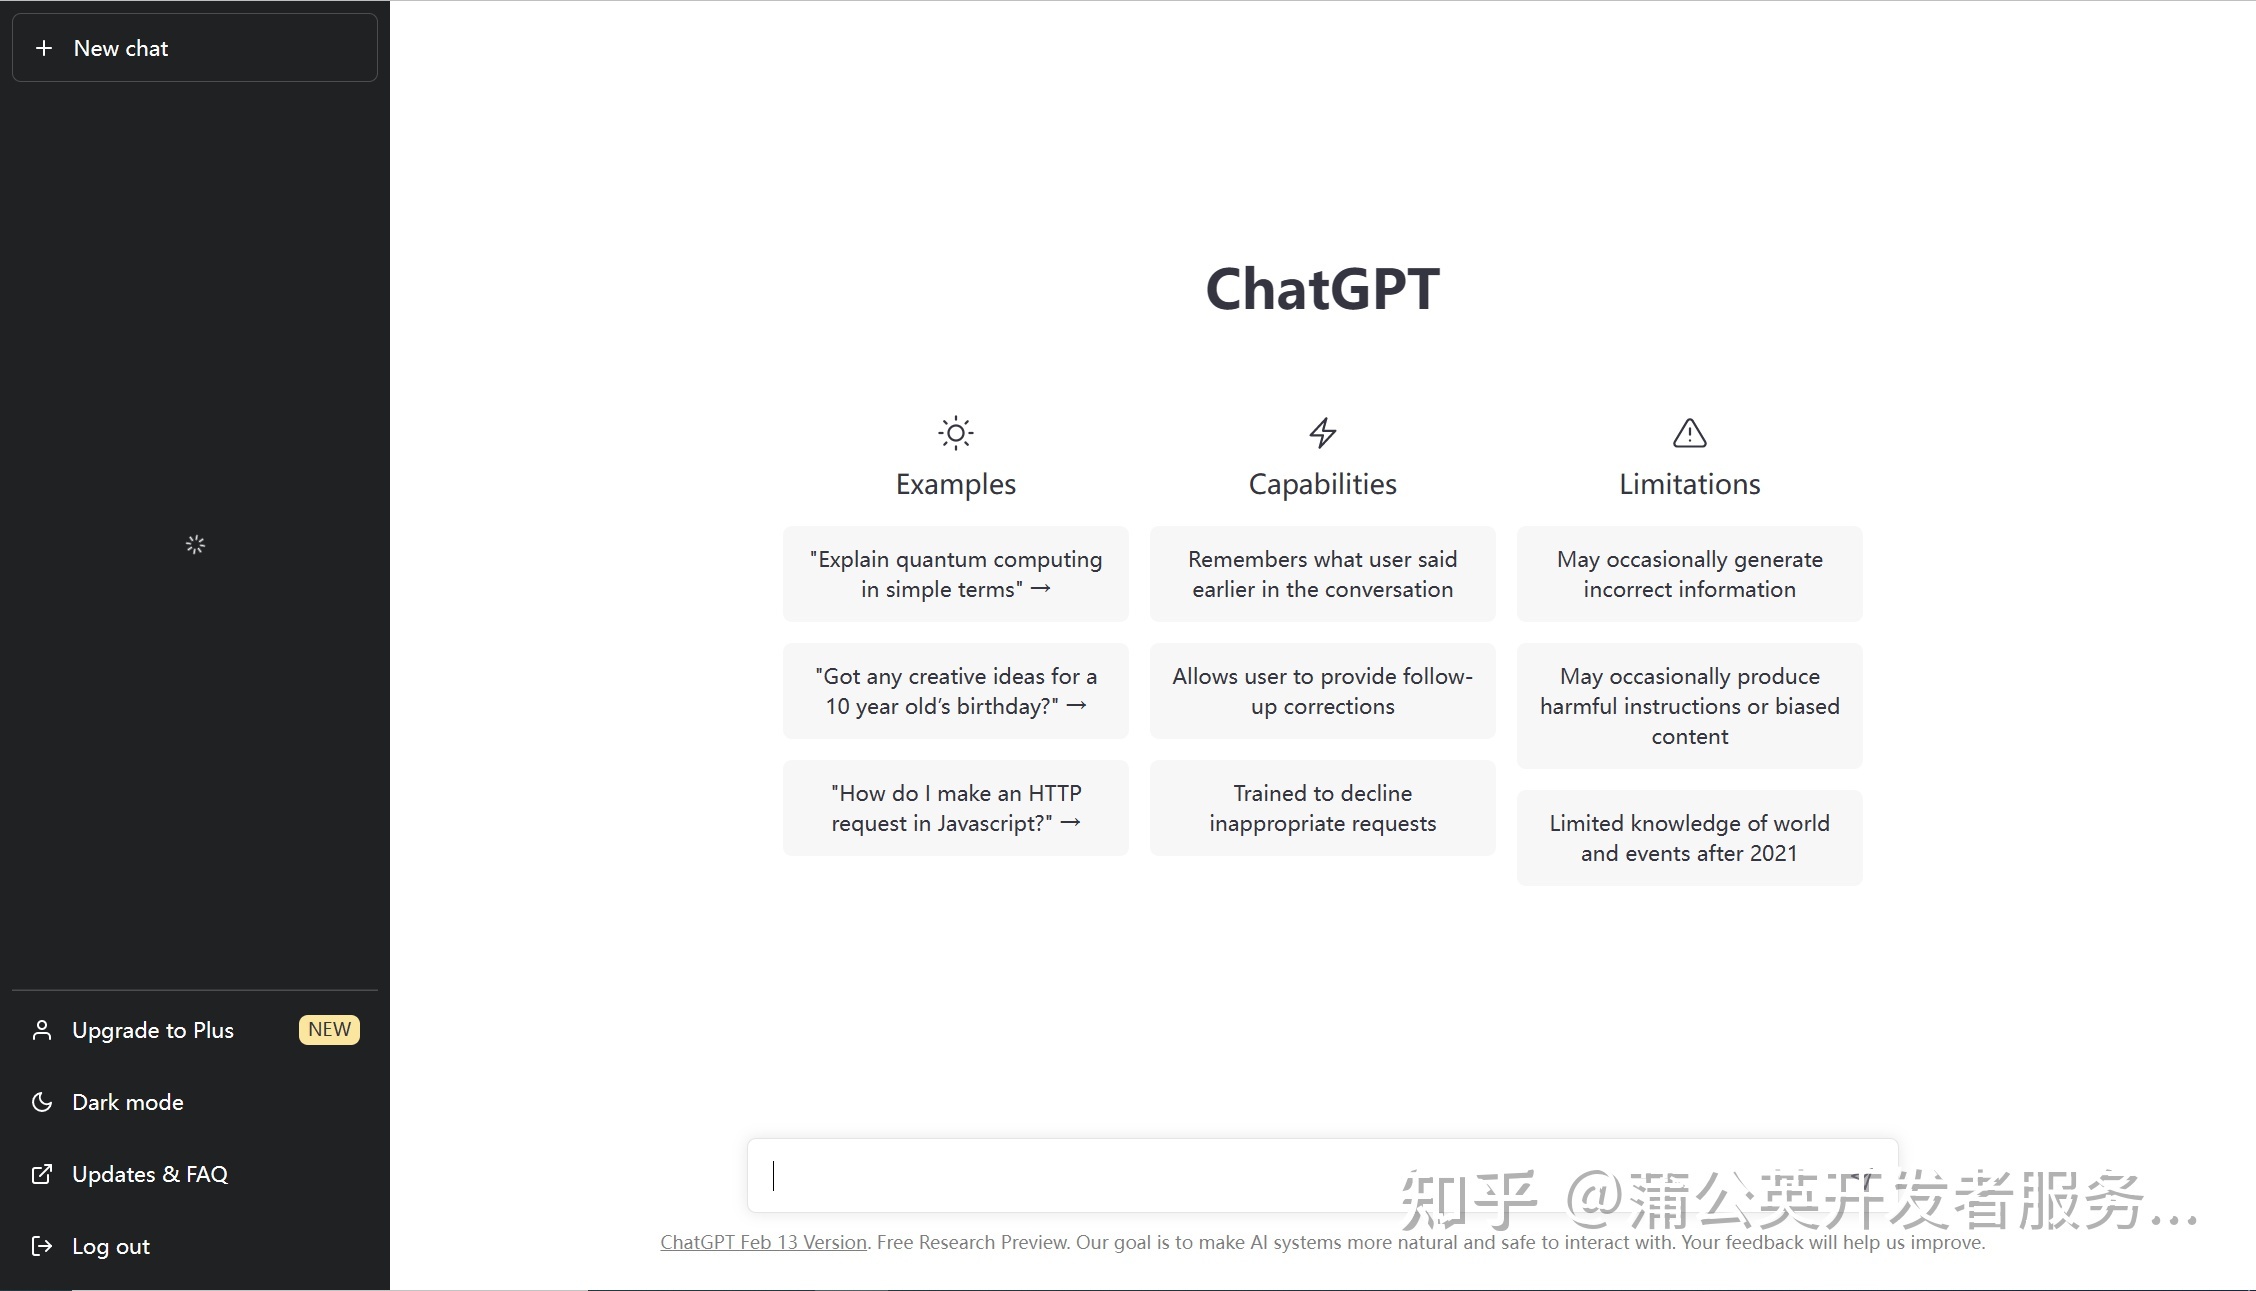Click the Dark mode moon icon
This screenshot has width=2256, height=1291.
(42, 1102)
